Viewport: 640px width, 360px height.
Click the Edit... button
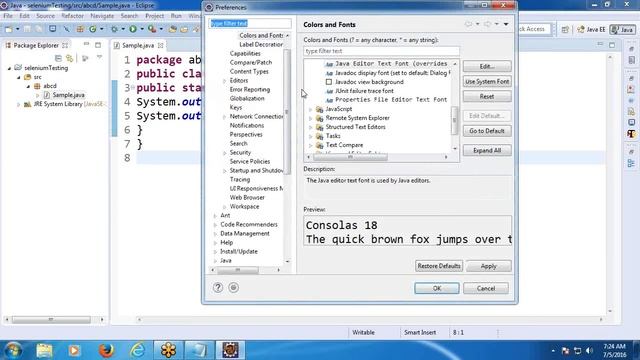point(487,66)
